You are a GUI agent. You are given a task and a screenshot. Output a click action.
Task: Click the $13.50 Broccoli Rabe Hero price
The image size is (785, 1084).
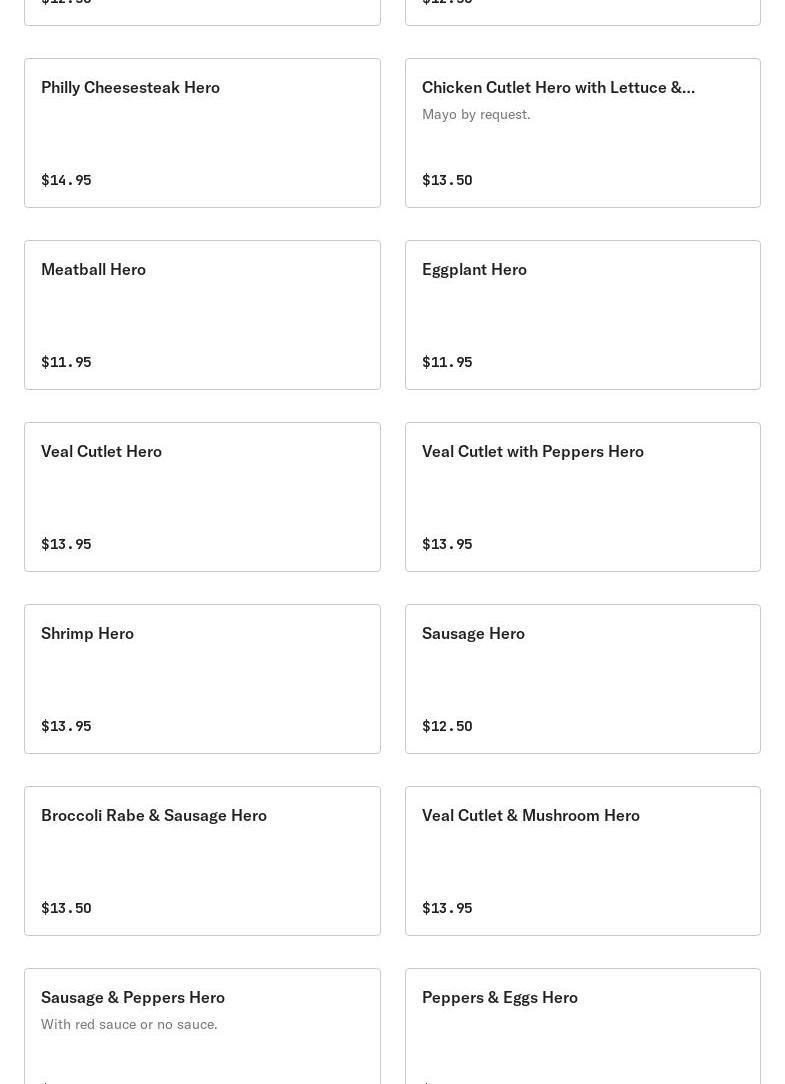pos(66,908)
